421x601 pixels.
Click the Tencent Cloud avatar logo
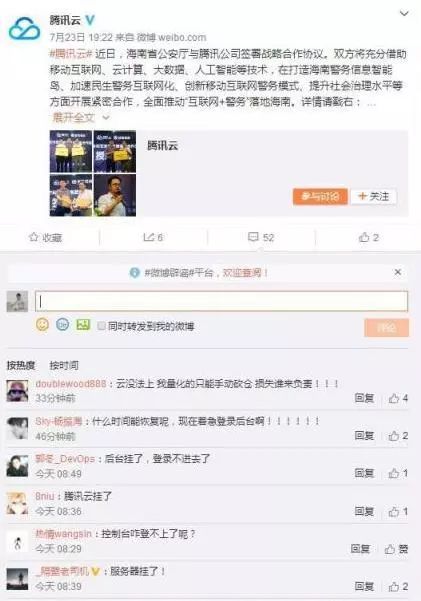click(24, 29)
